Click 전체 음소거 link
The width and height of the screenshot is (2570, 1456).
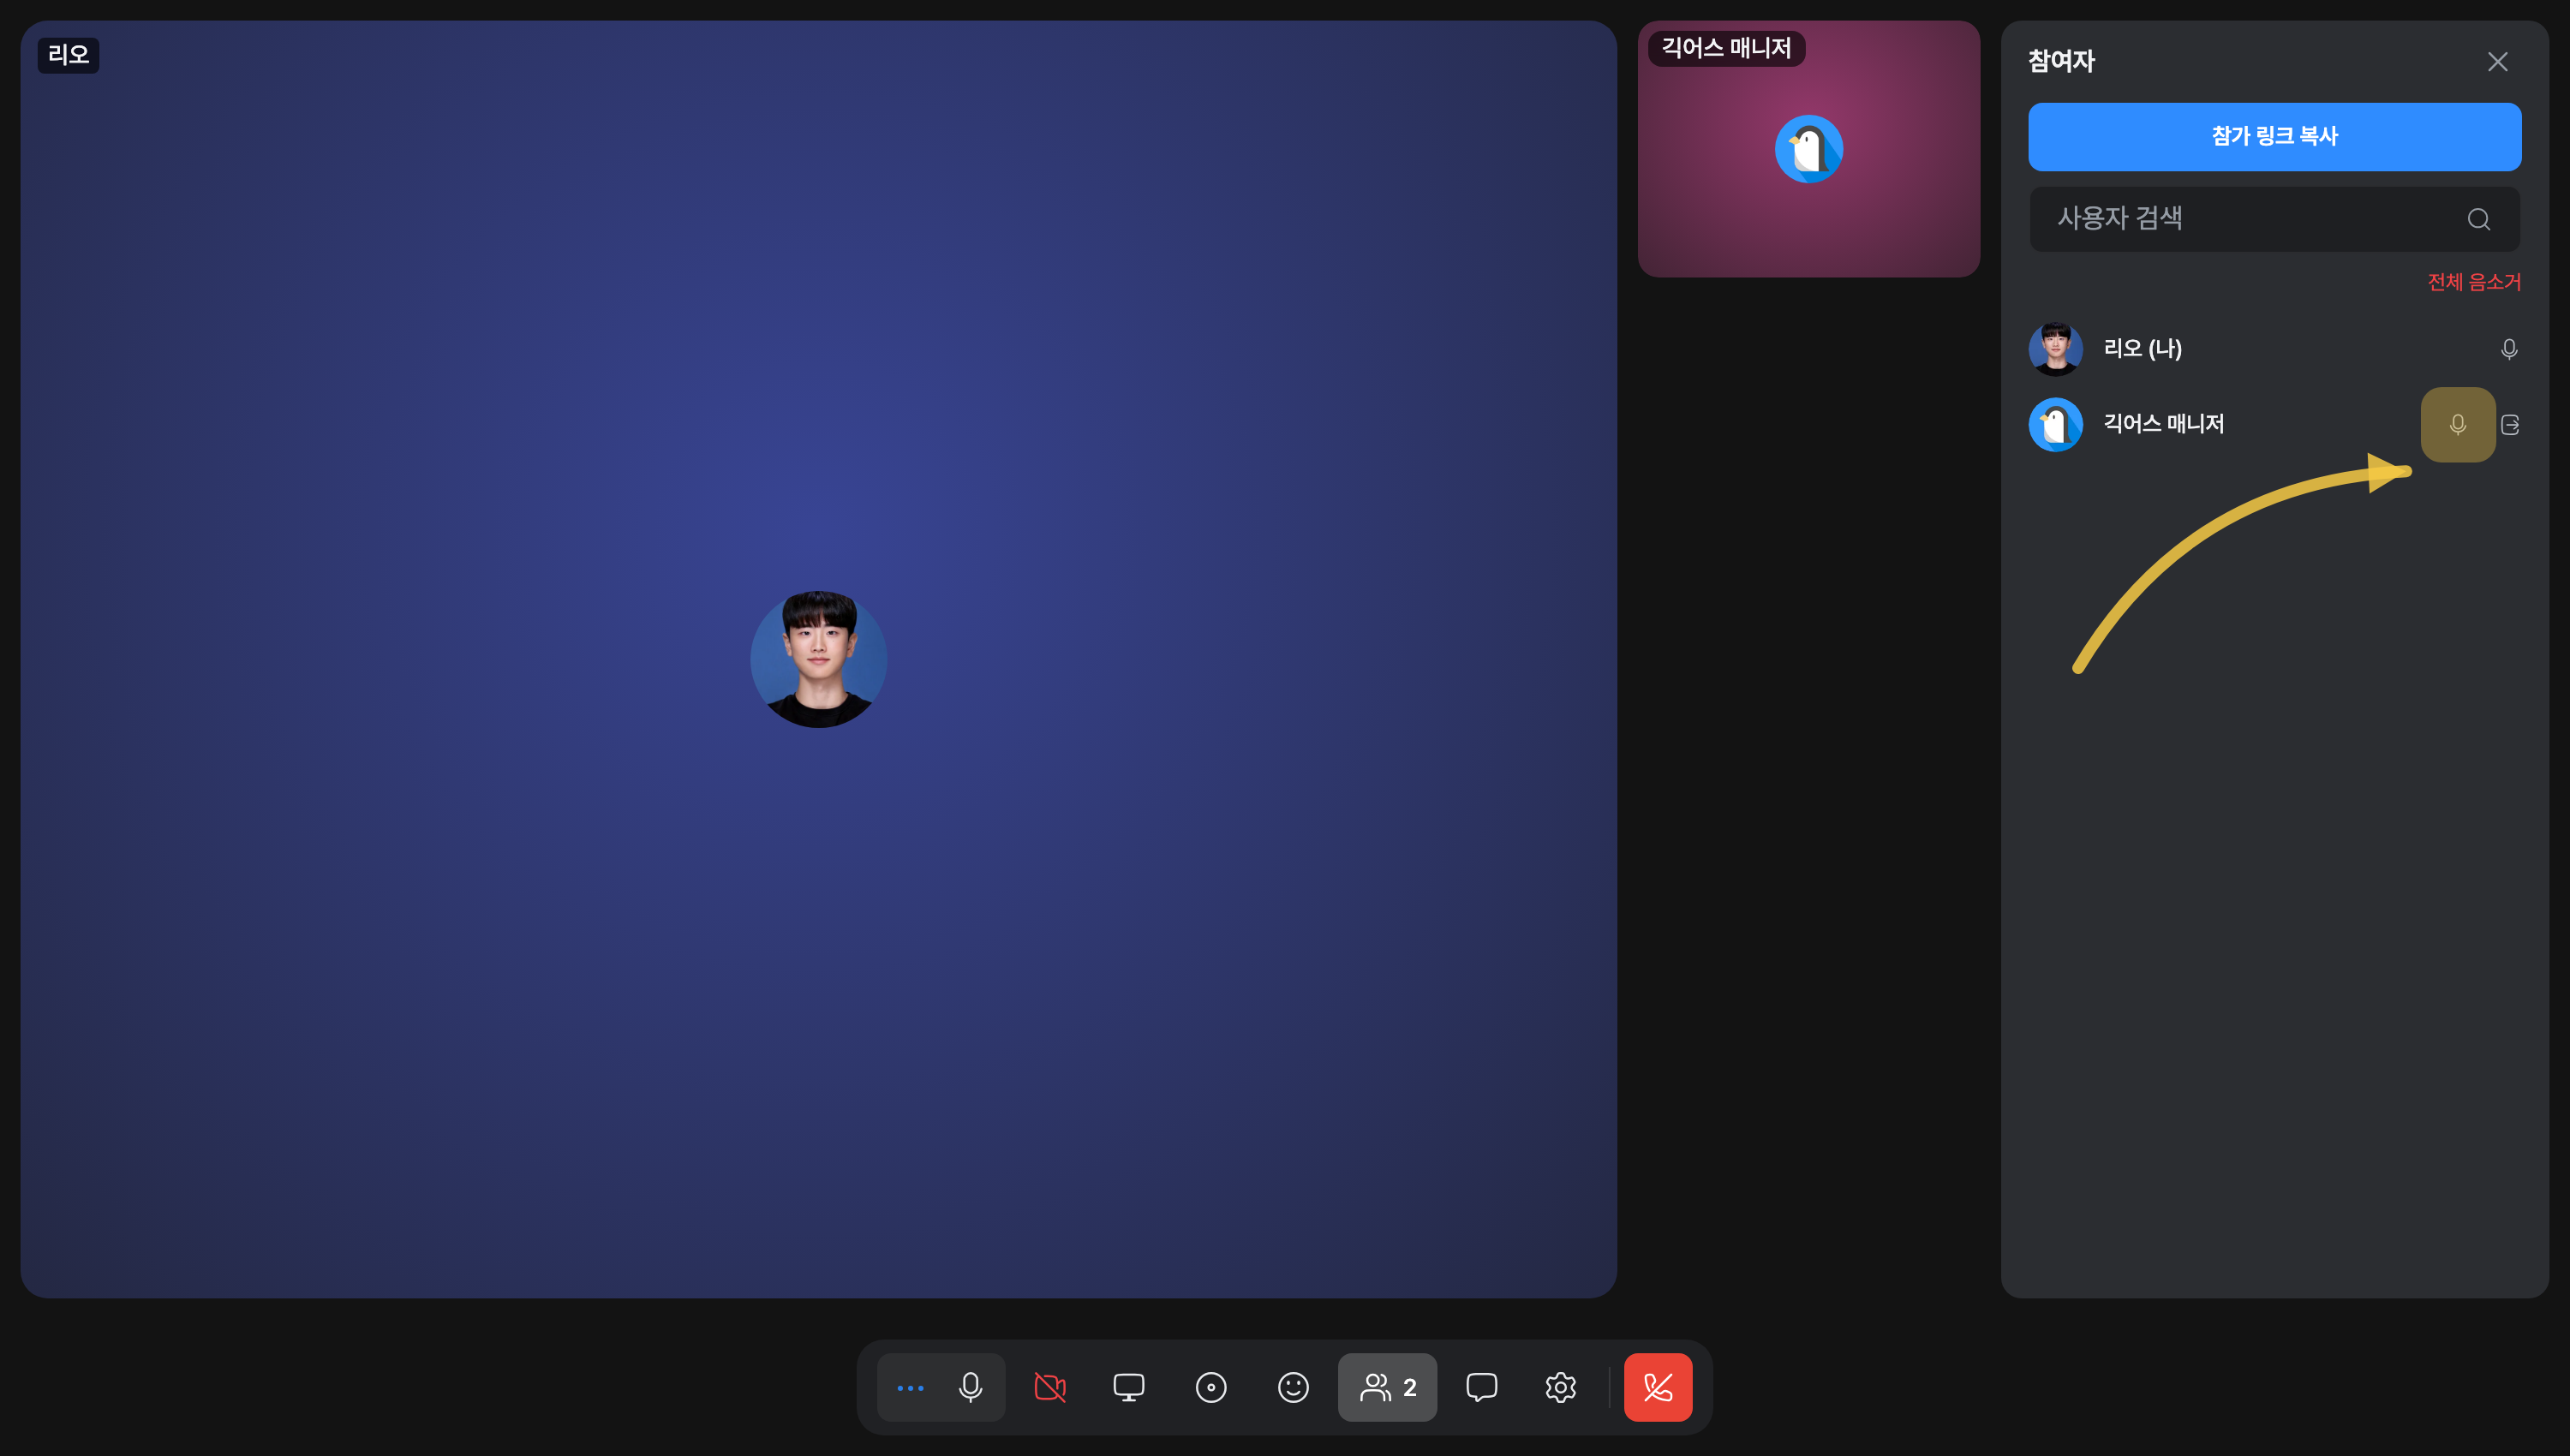(x=2474, y=282)
